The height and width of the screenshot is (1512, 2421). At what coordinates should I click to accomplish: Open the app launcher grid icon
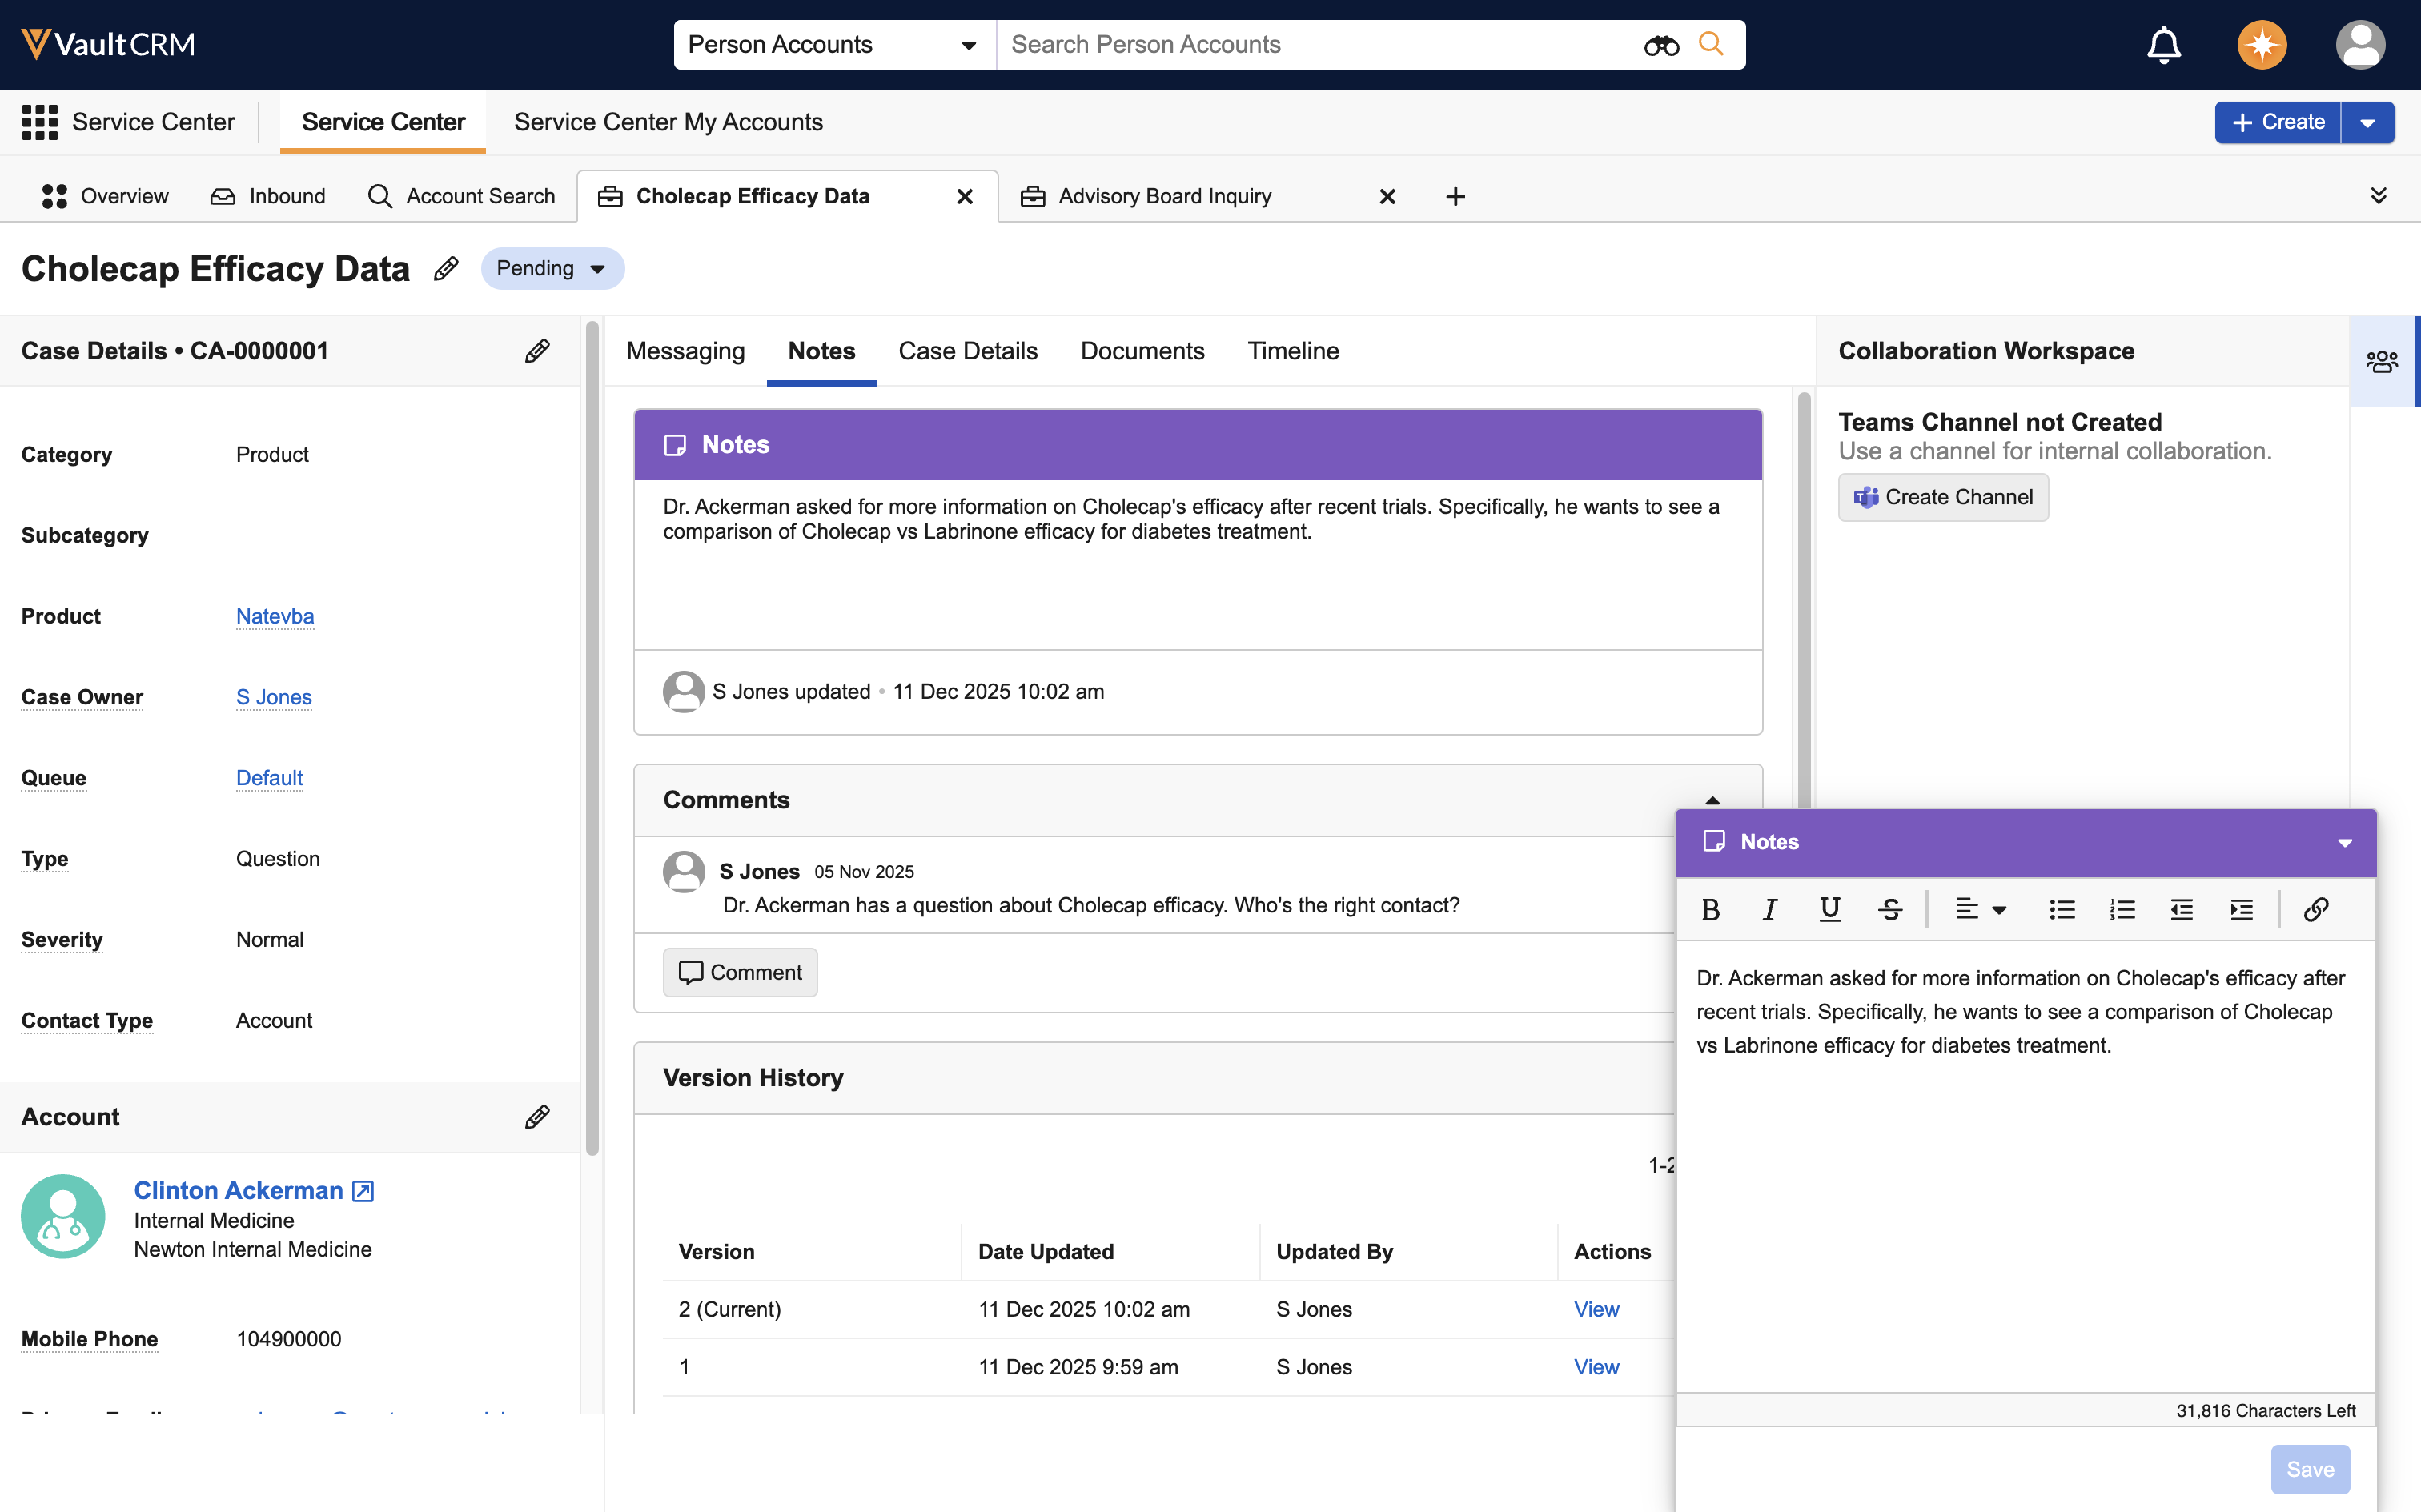40,122
